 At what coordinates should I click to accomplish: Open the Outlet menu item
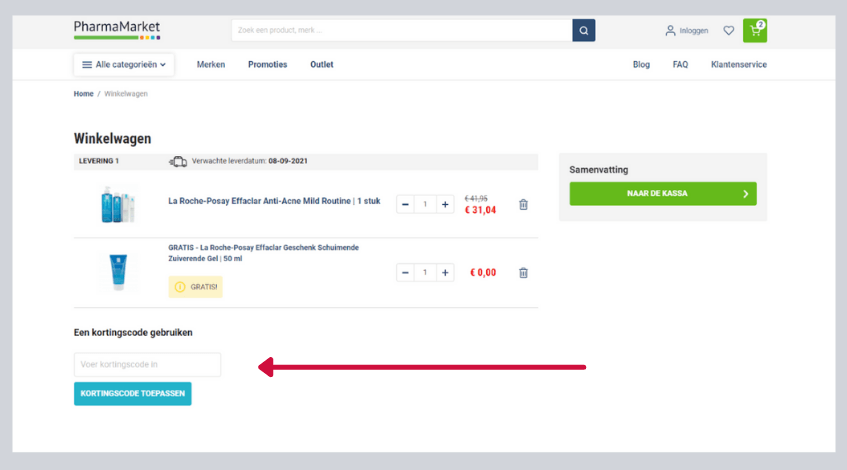coord(322,65)
